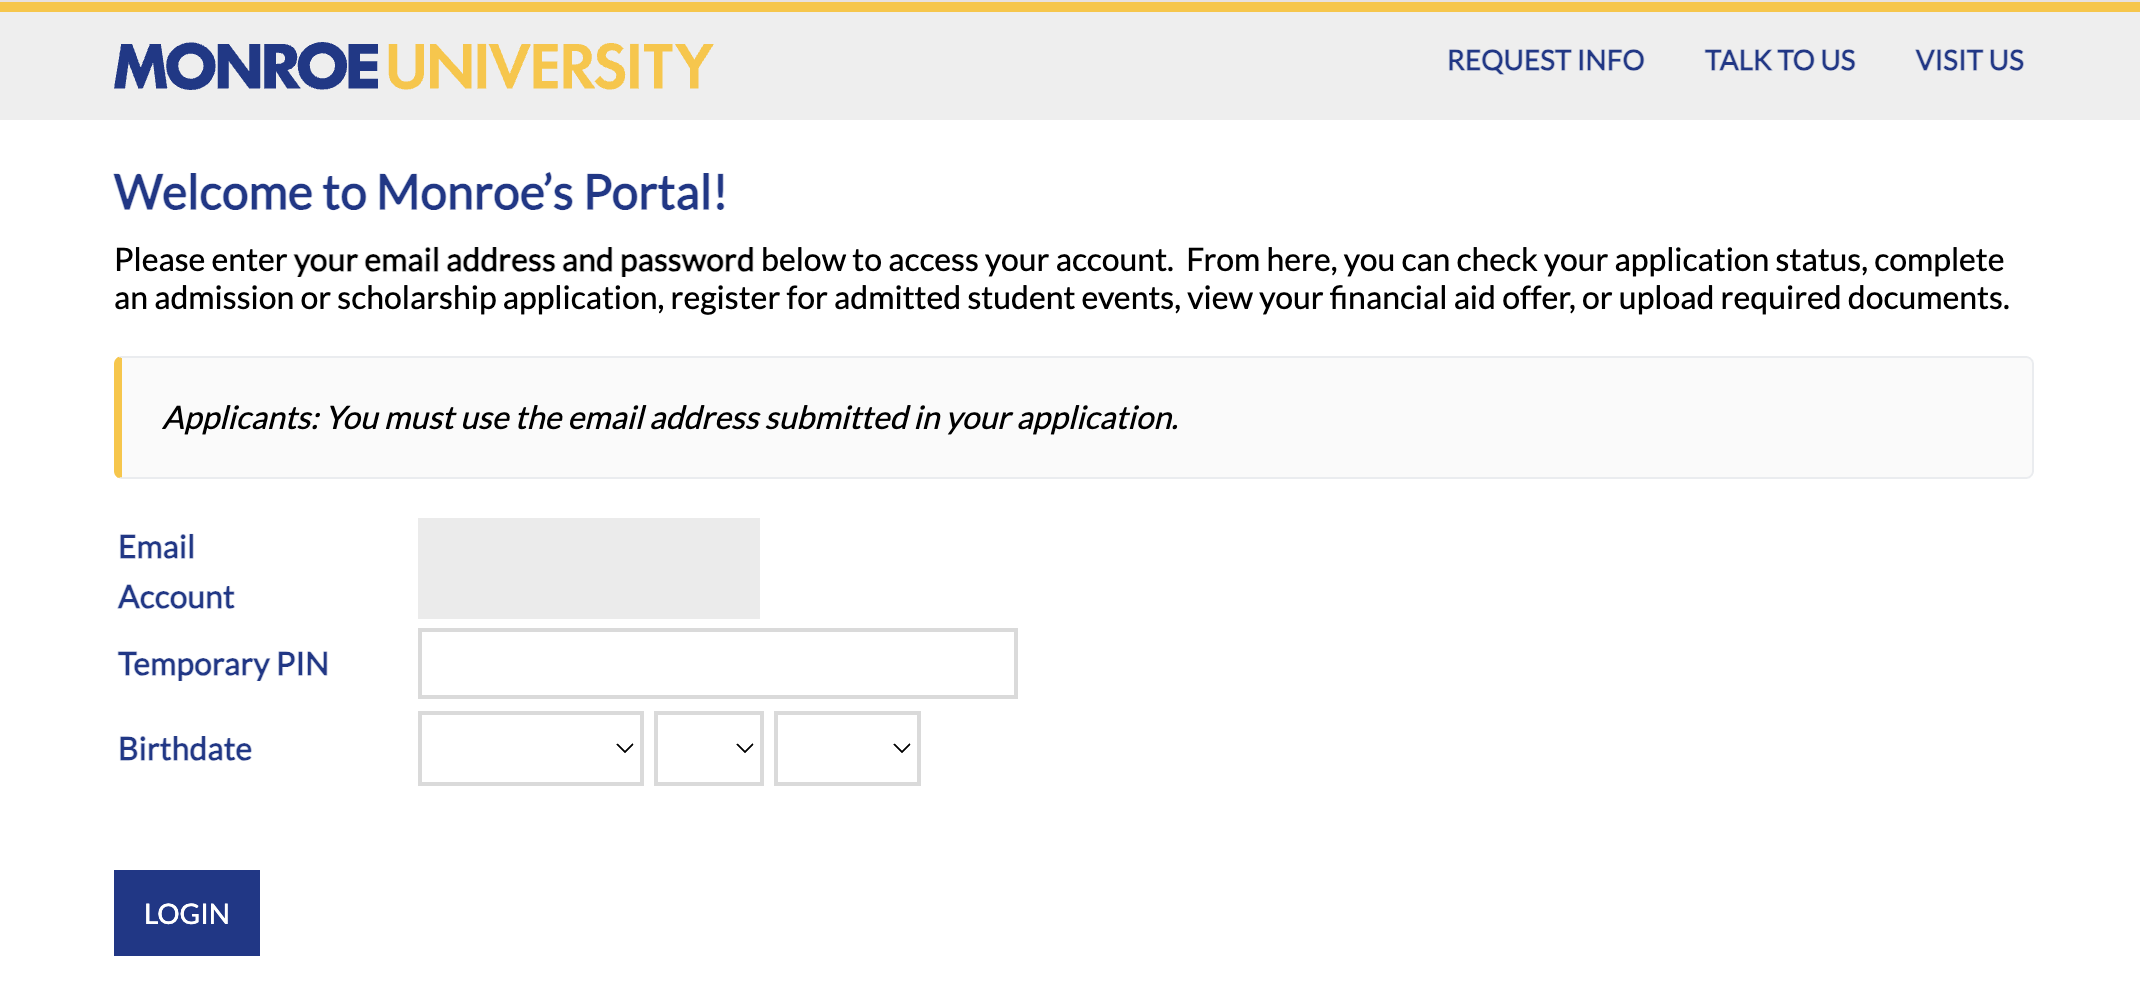Click the yellow UNIVERSITY word in logo
Viewport: 2140px width, 1000px height.
(x=550, y=66)
